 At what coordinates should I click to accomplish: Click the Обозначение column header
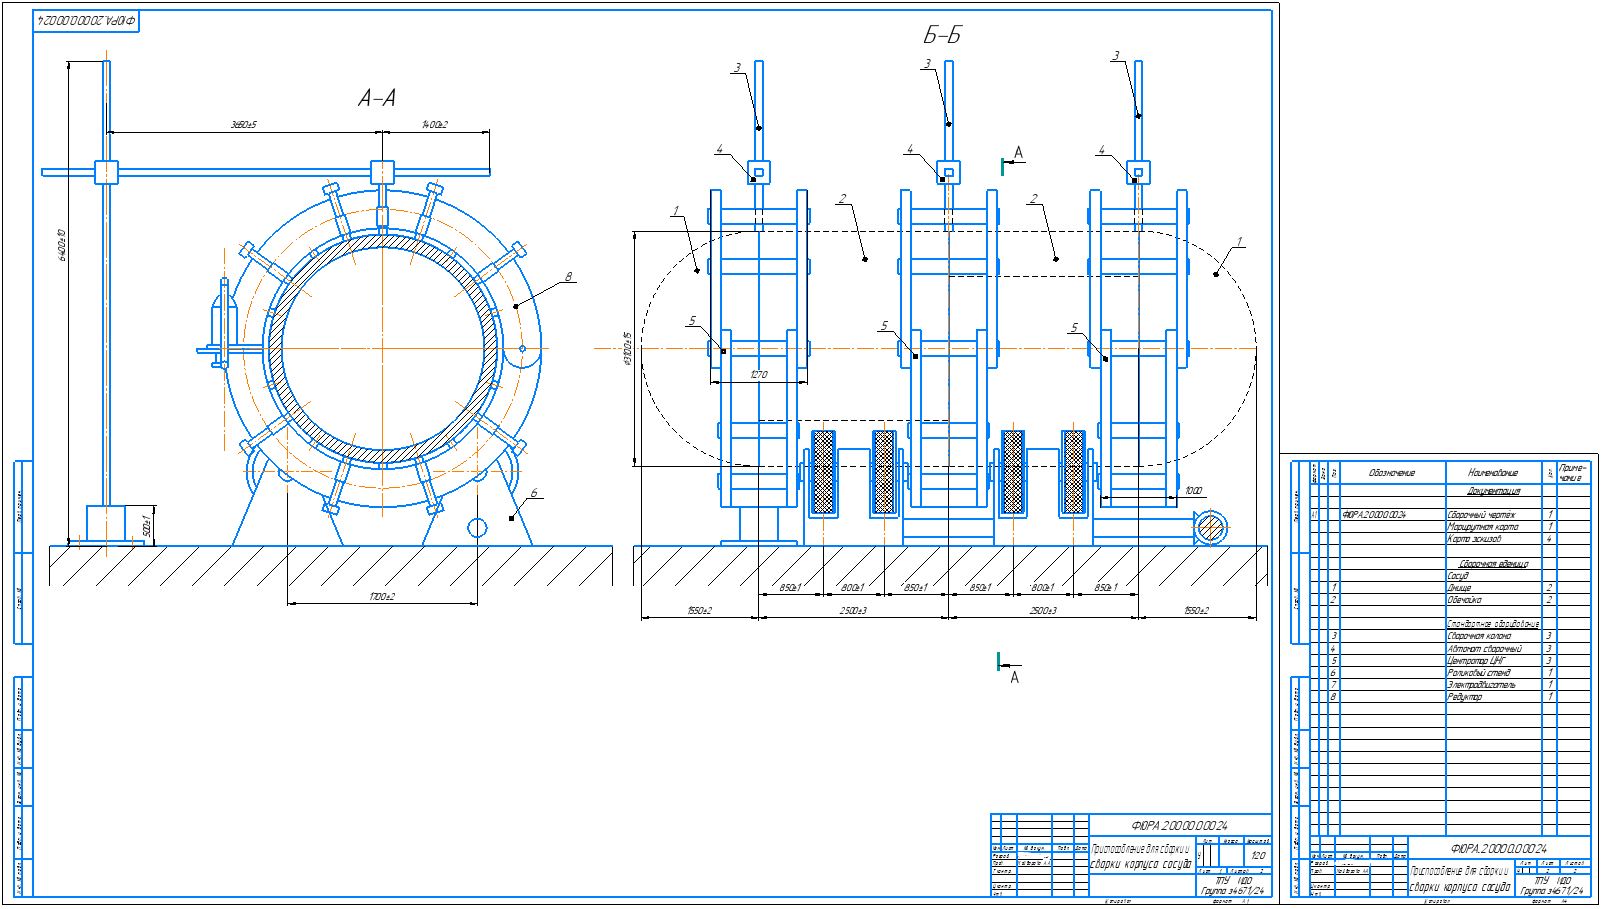click(x=1392, y=472)
